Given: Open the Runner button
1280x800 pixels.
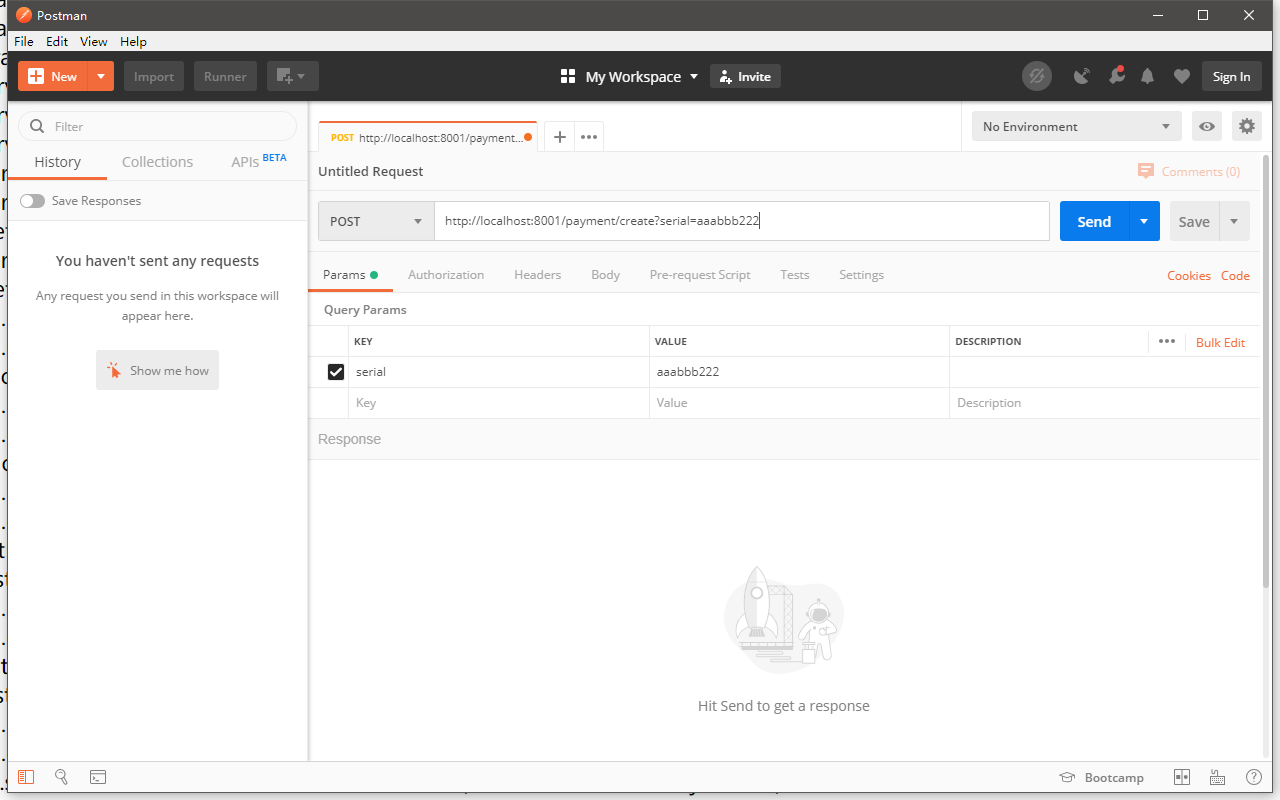Looking at the screenshot, I should [225, 76].
